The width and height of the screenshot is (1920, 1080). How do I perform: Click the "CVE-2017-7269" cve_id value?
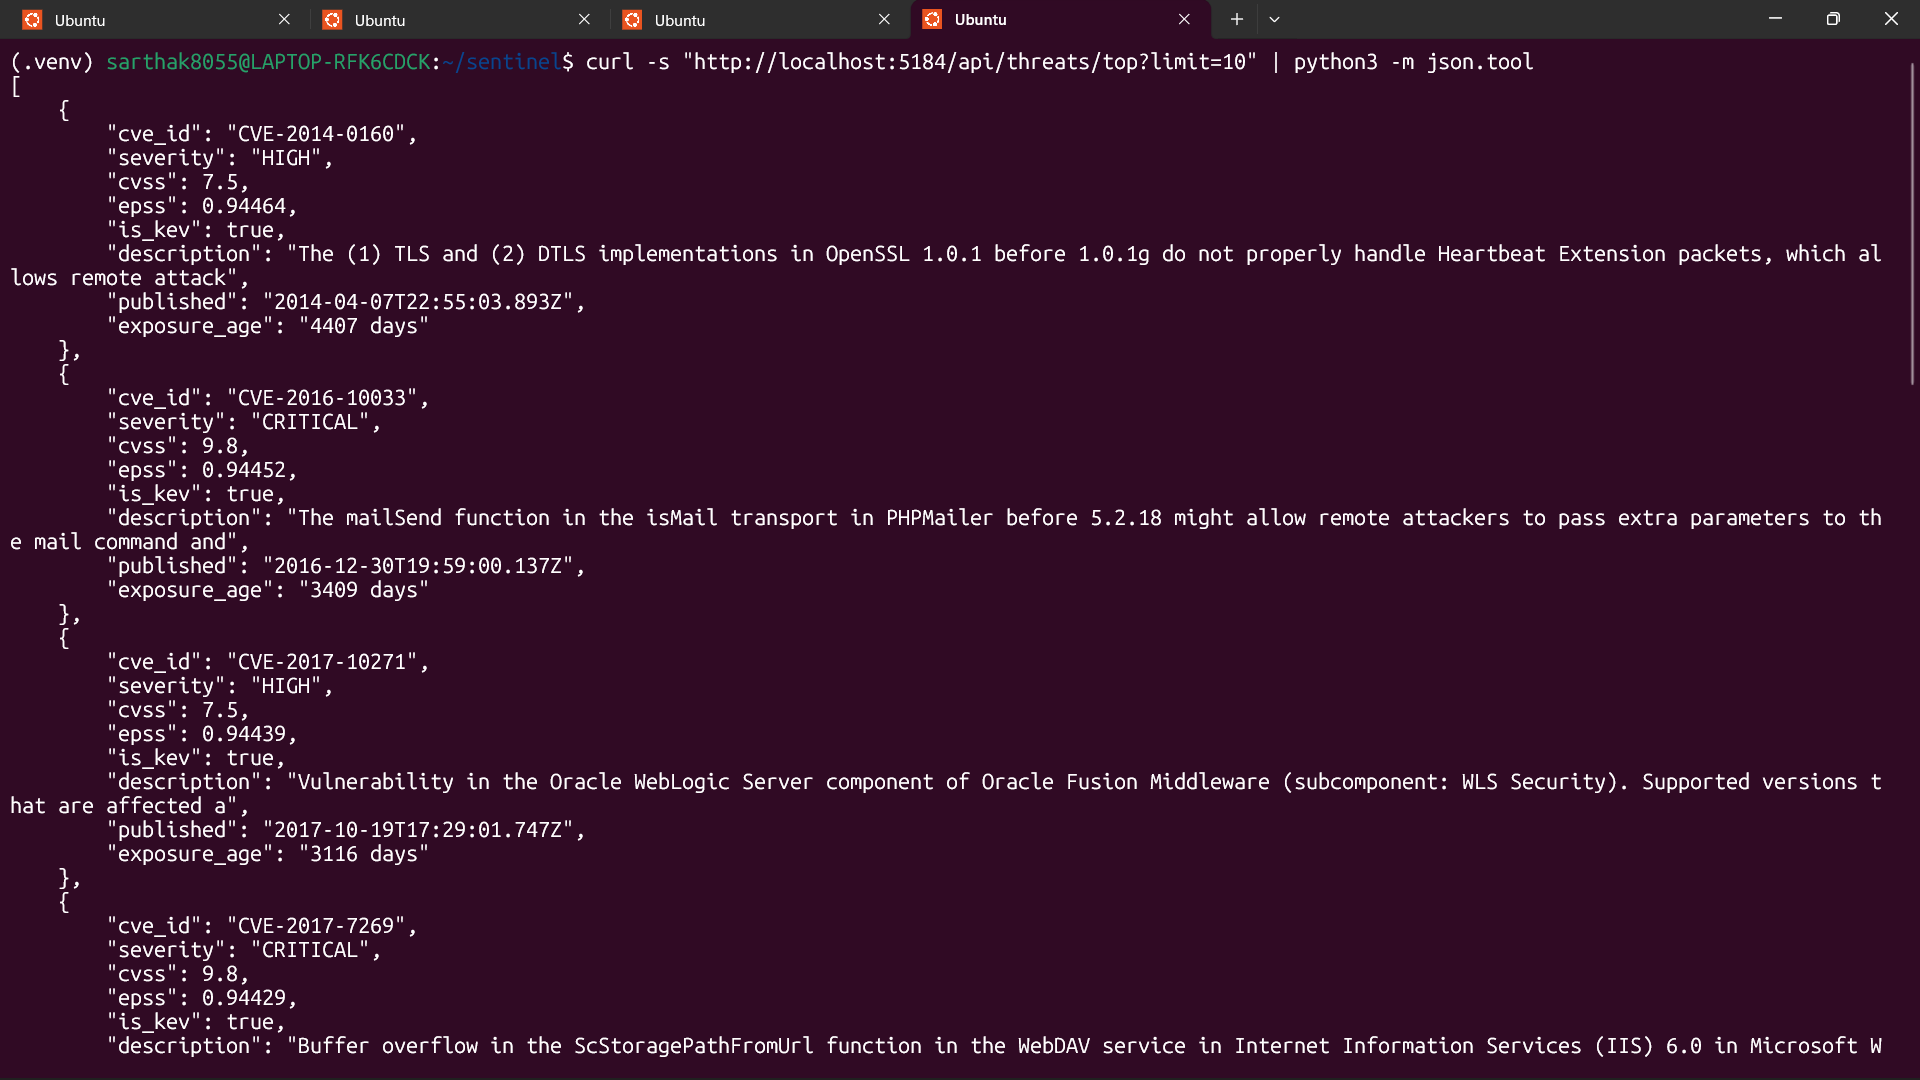click(316, 926)
